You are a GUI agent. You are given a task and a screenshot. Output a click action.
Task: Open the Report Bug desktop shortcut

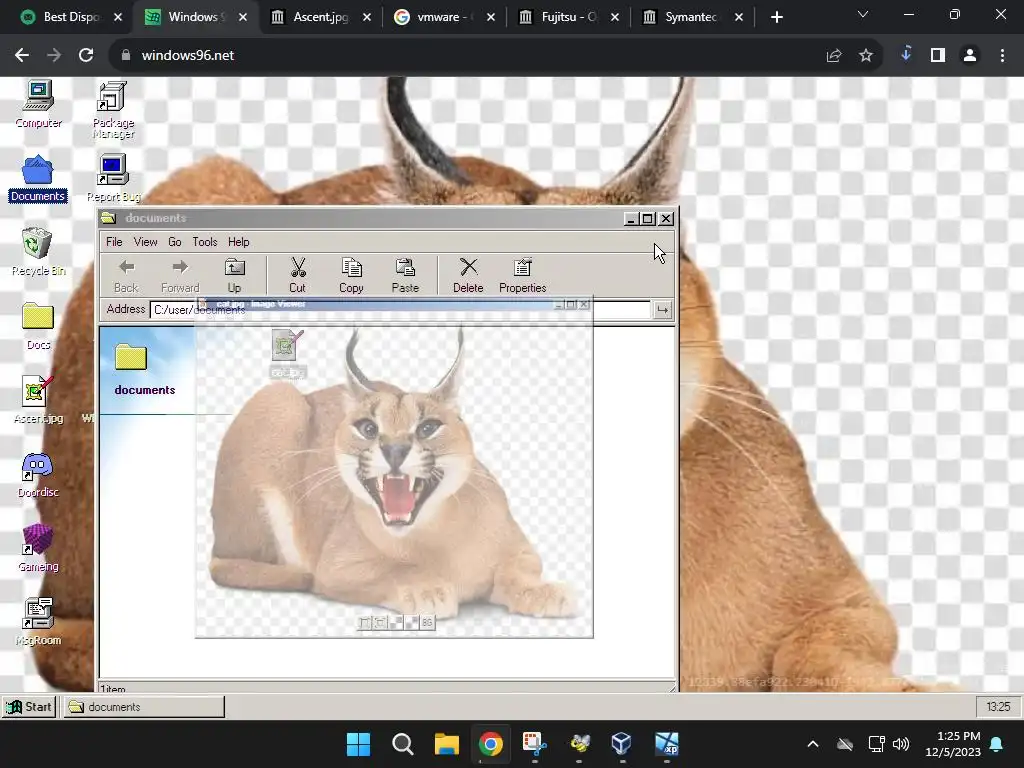(x=113, y=178)
